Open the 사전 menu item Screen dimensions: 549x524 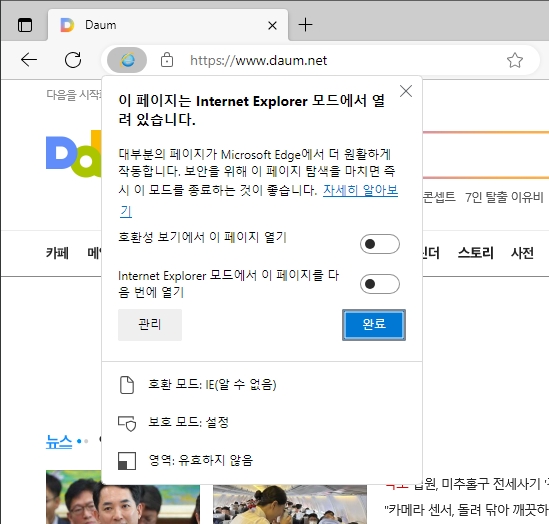522,253
